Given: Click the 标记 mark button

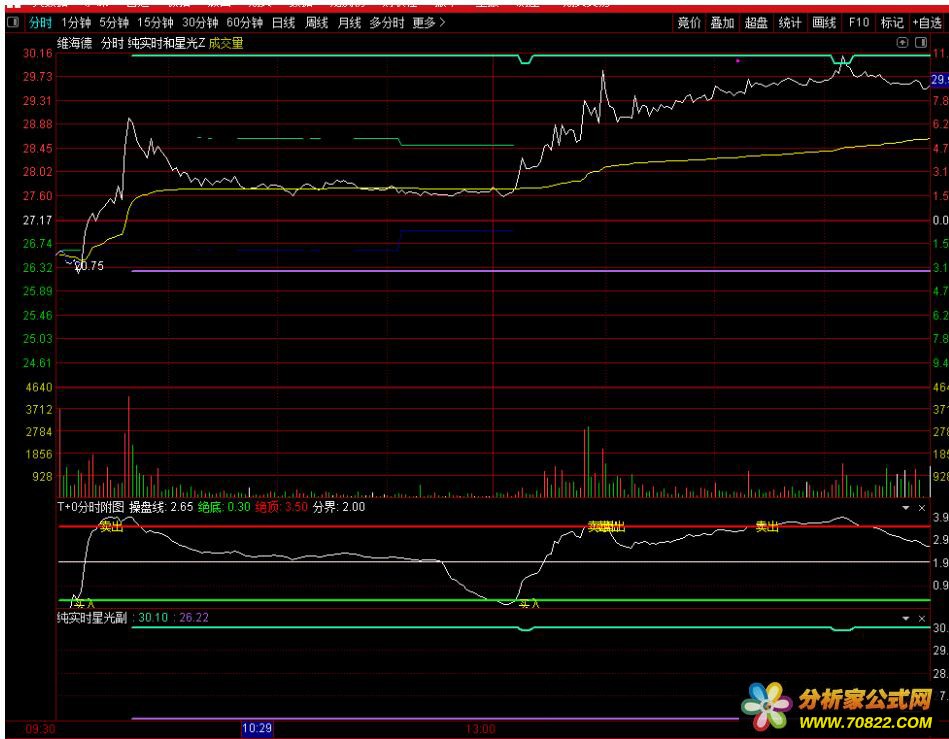Looking at the screenshot, I should click(892, 23).
